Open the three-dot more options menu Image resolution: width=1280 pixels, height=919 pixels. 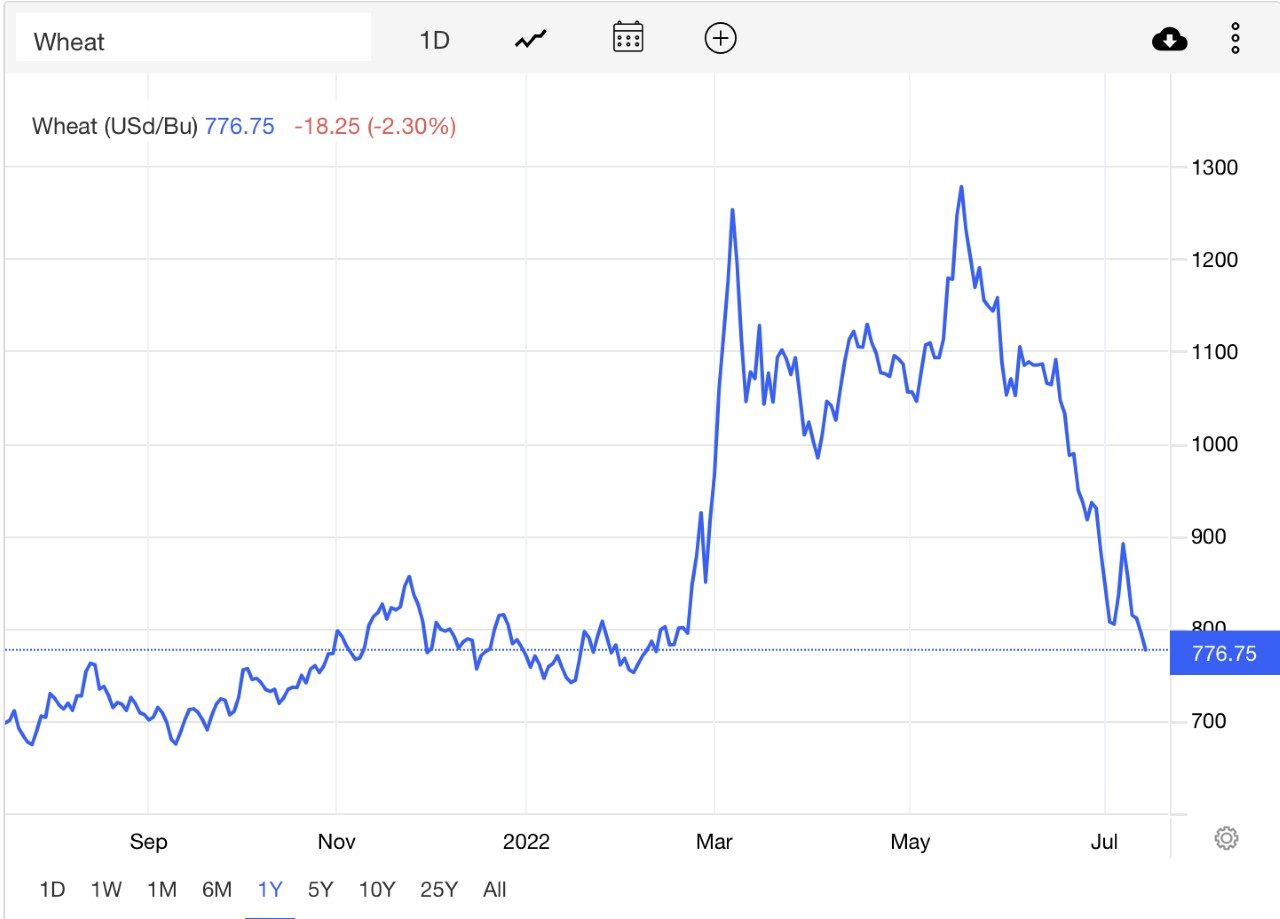[1236, 38]
